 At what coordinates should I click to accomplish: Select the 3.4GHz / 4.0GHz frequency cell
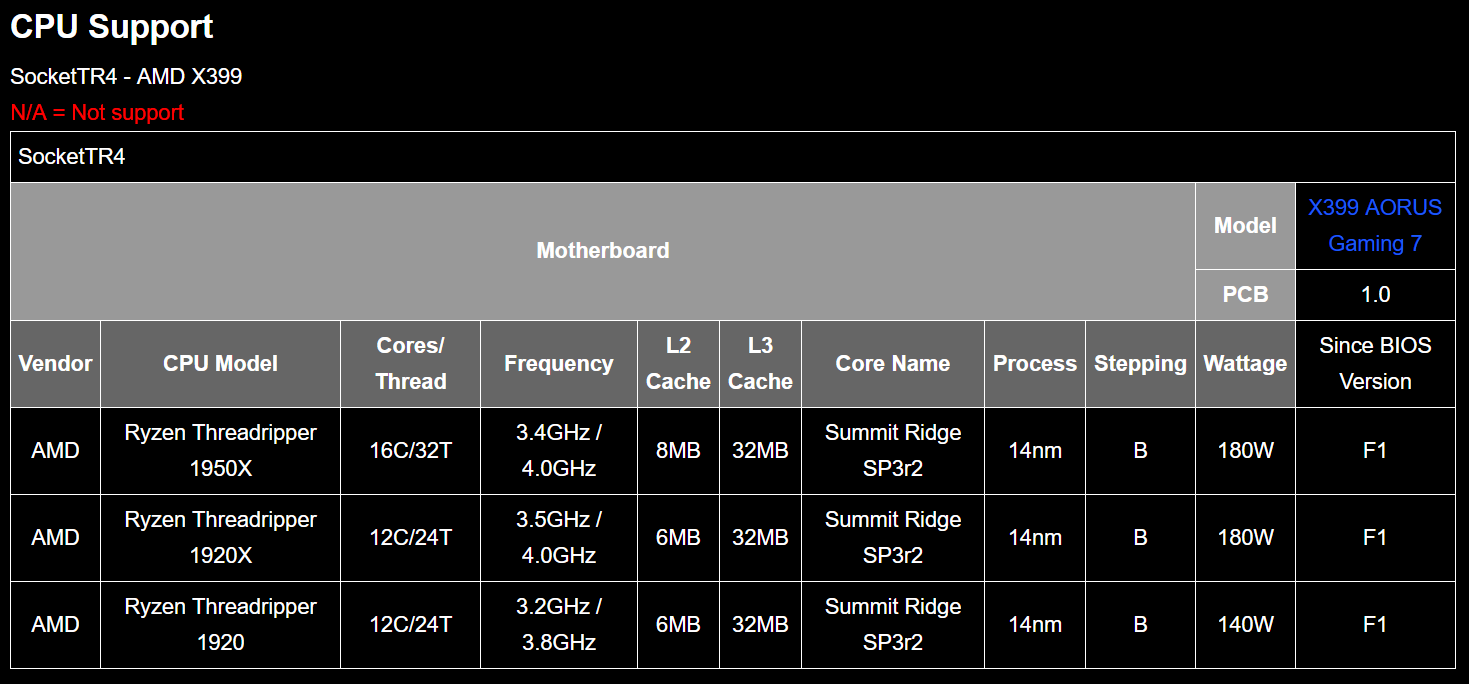click(x=558, y=451)
